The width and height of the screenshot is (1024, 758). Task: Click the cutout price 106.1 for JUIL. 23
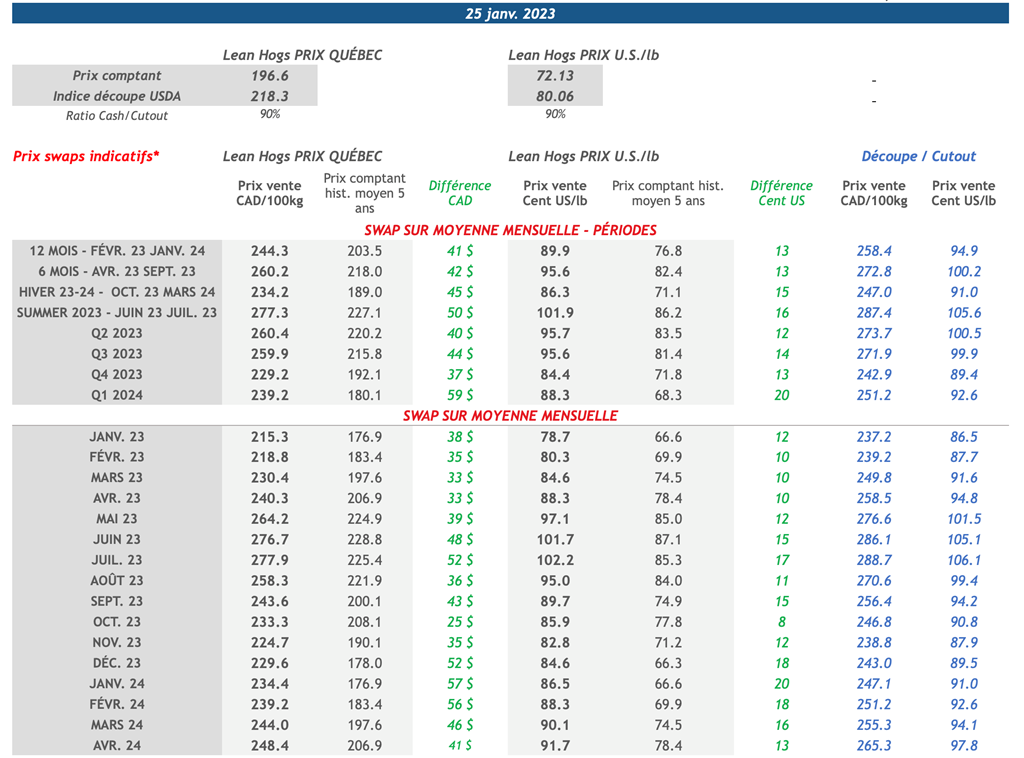click(963, 560)
